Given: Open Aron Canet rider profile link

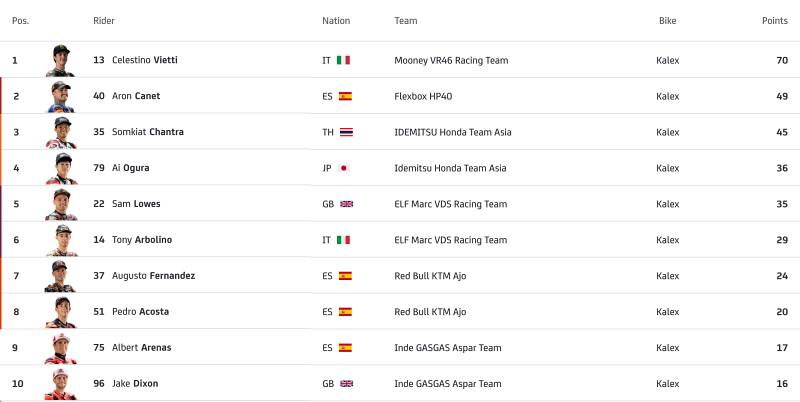Looking at the screenshot, I should [136, 96].
